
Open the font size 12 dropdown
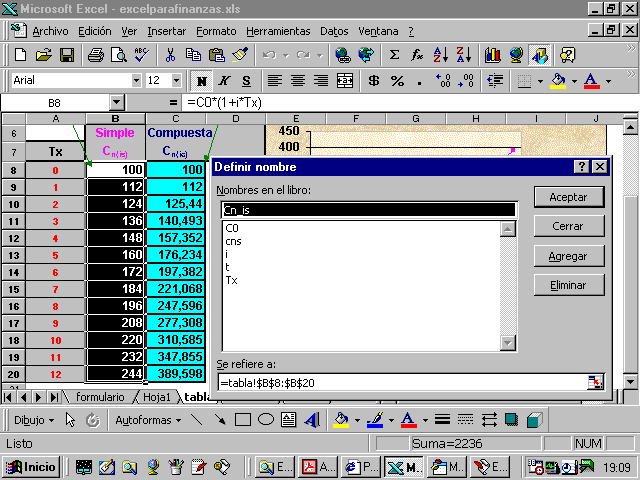coord(176,80)
